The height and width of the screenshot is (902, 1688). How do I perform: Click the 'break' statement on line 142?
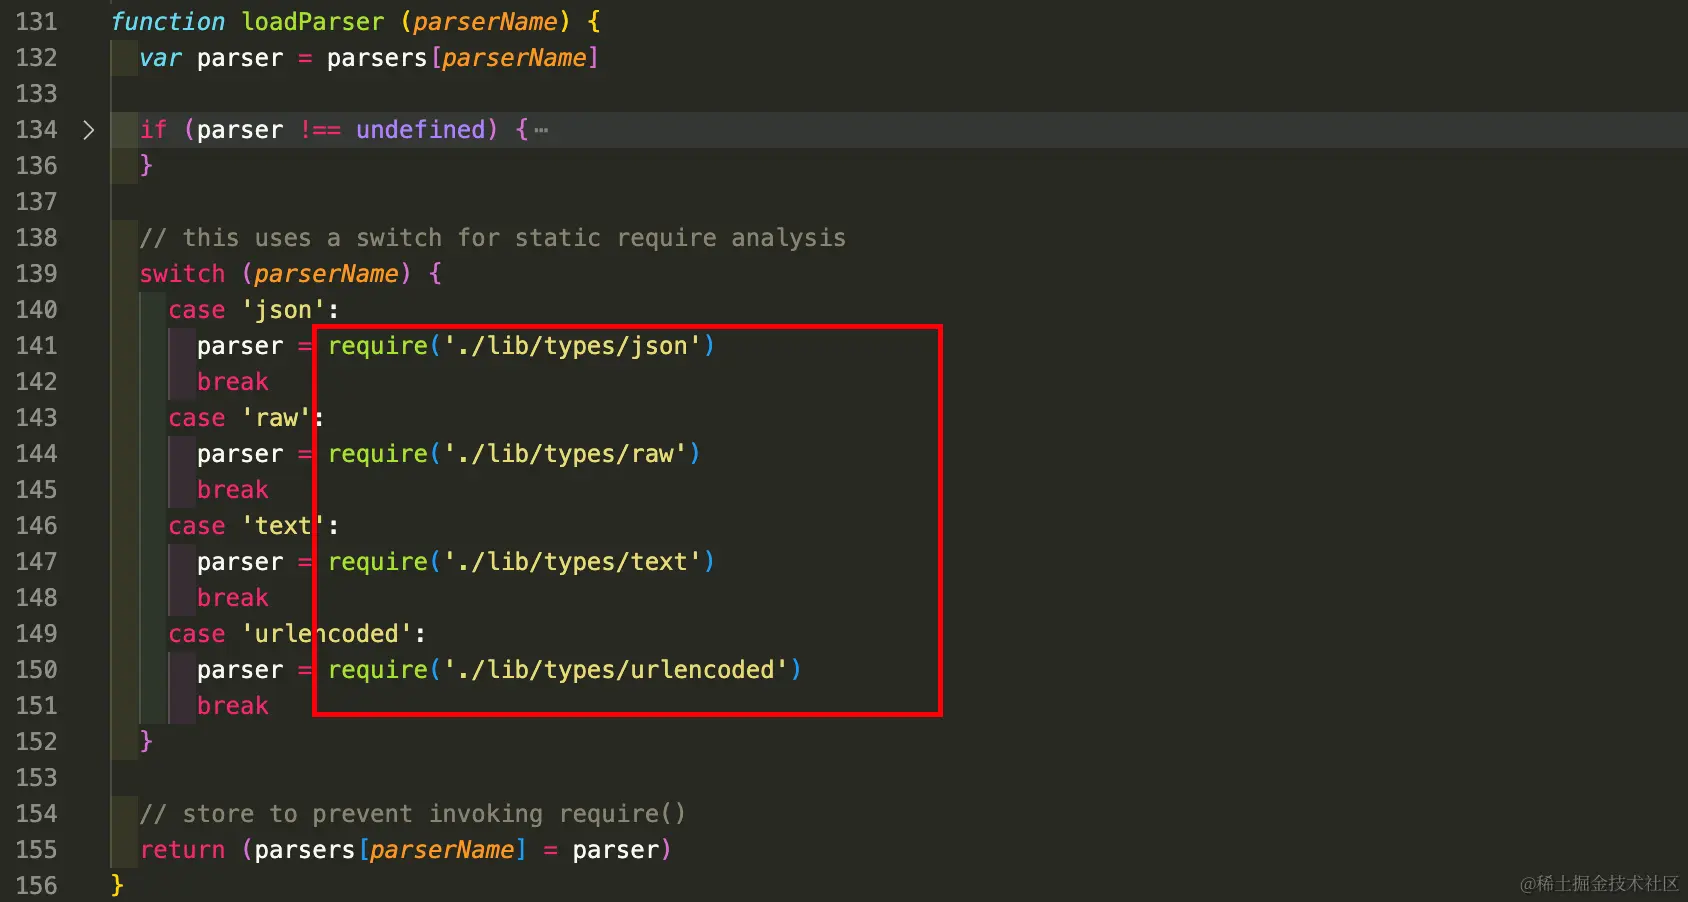point(233,382)
